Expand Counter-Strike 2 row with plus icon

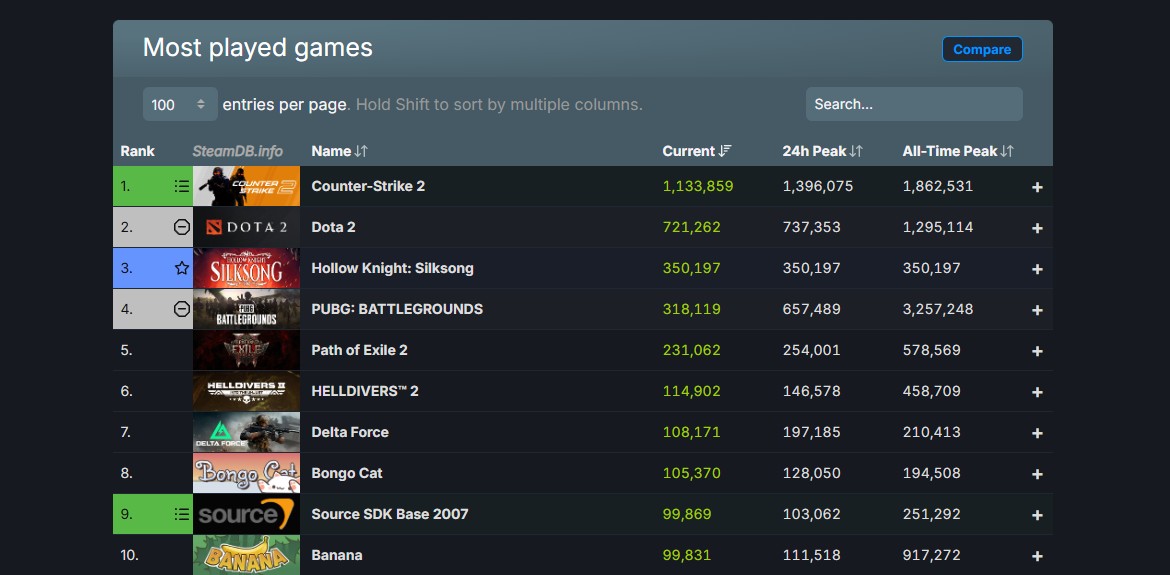(1037, 187)
